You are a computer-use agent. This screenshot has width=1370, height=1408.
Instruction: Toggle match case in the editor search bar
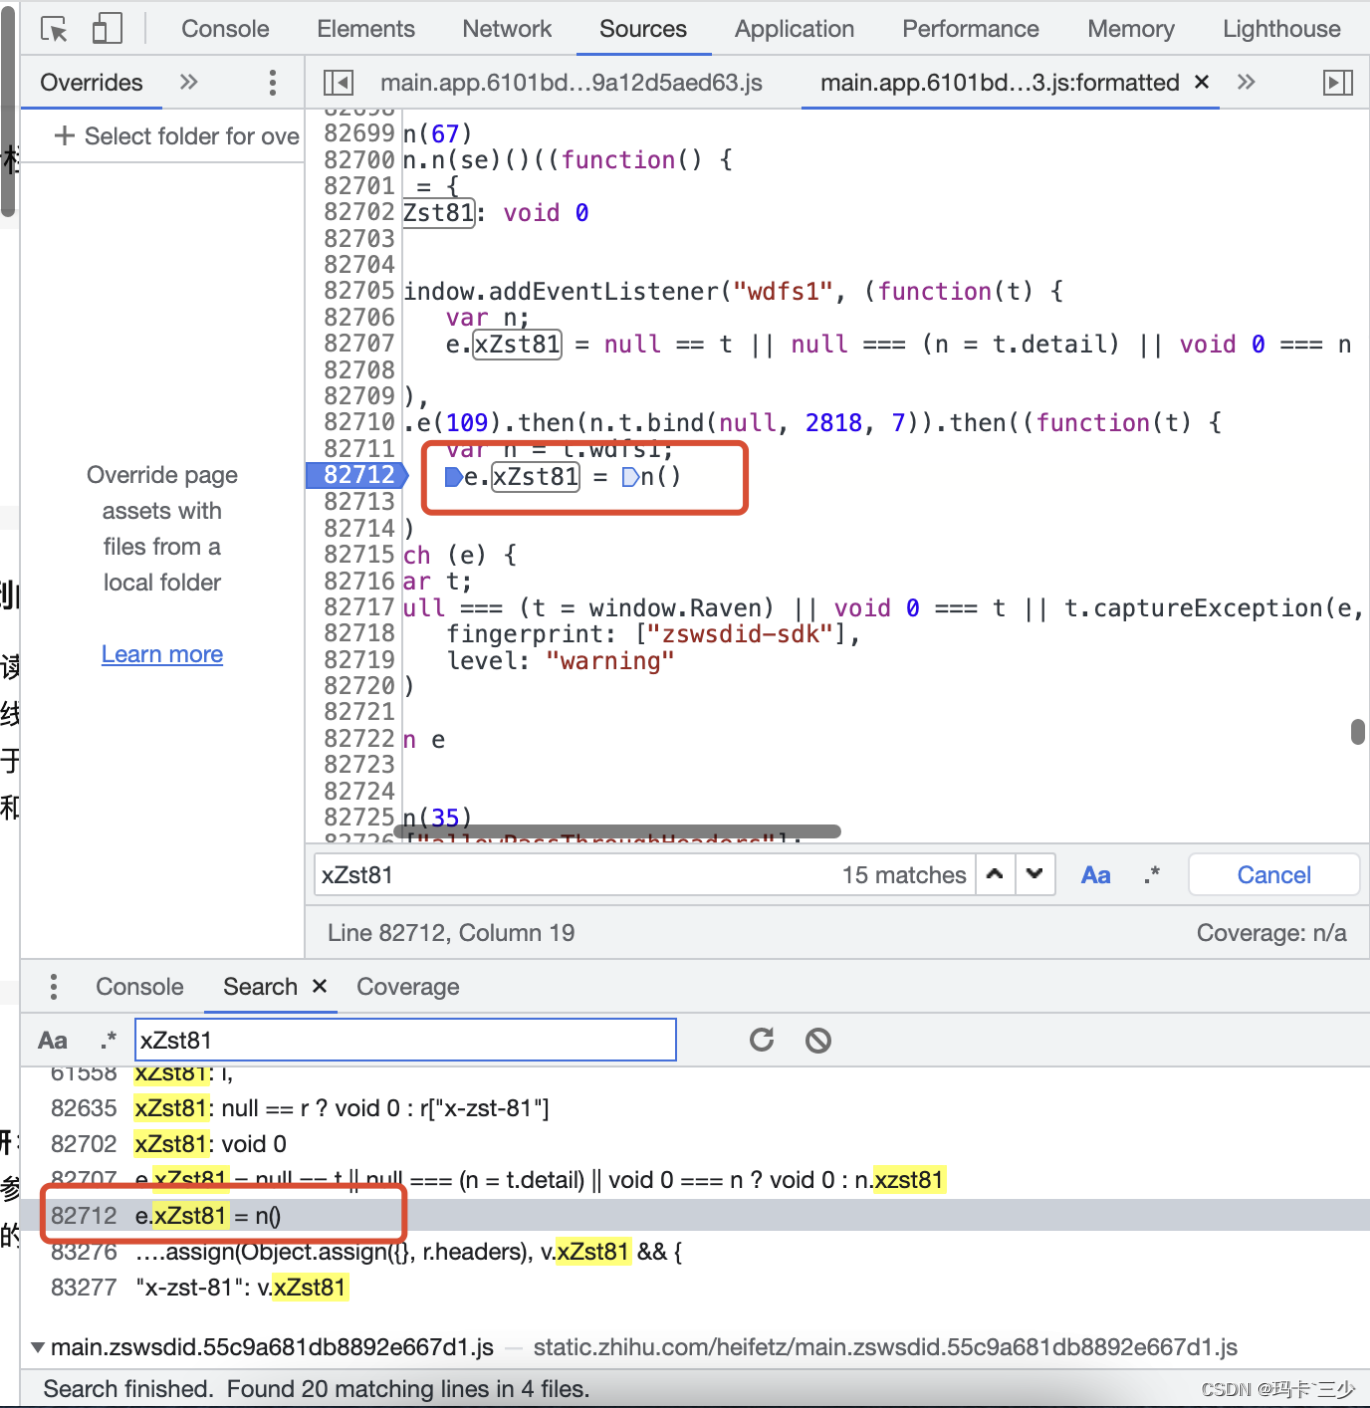pyautogui.click(x=1096, y=874)
